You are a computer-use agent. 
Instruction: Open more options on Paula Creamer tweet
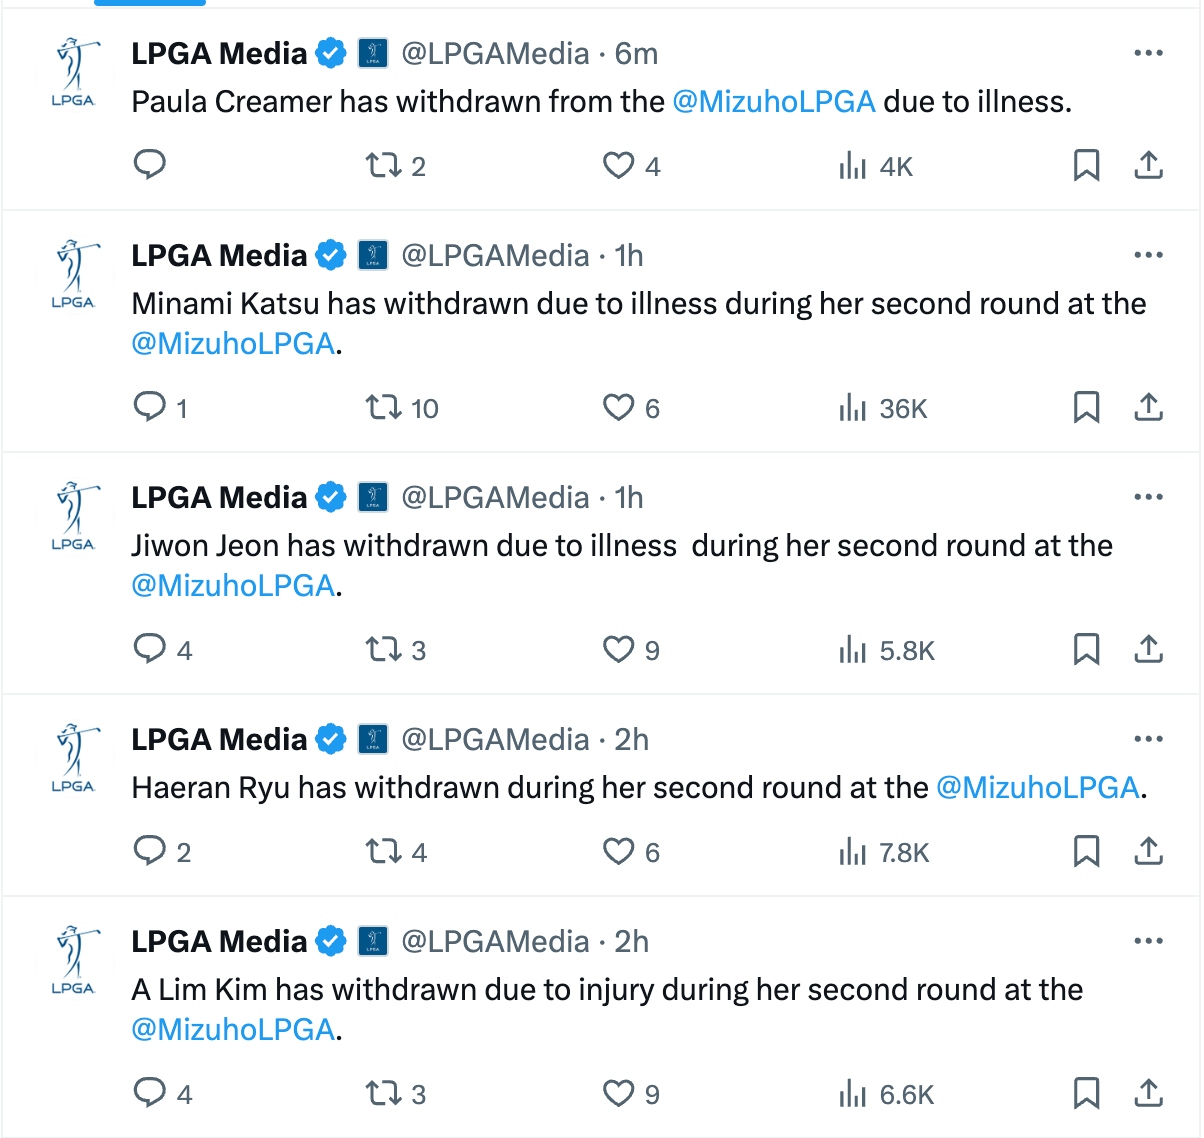pos(1148,53)
